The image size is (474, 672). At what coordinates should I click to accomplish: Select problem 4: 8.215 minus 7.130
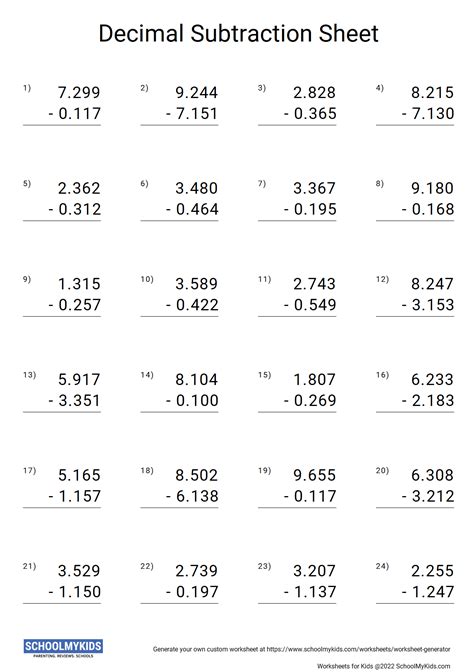coord(415,105)
